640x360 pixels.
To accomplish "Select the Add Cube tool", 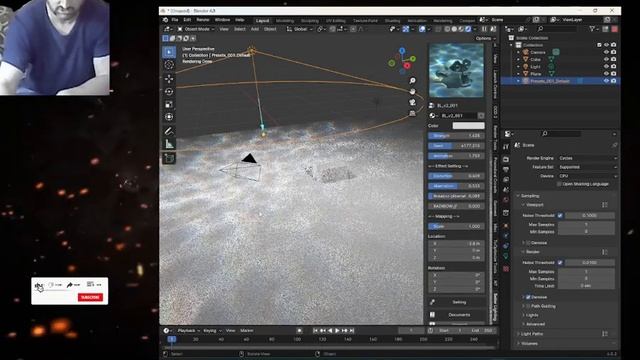I will (169, 158).
